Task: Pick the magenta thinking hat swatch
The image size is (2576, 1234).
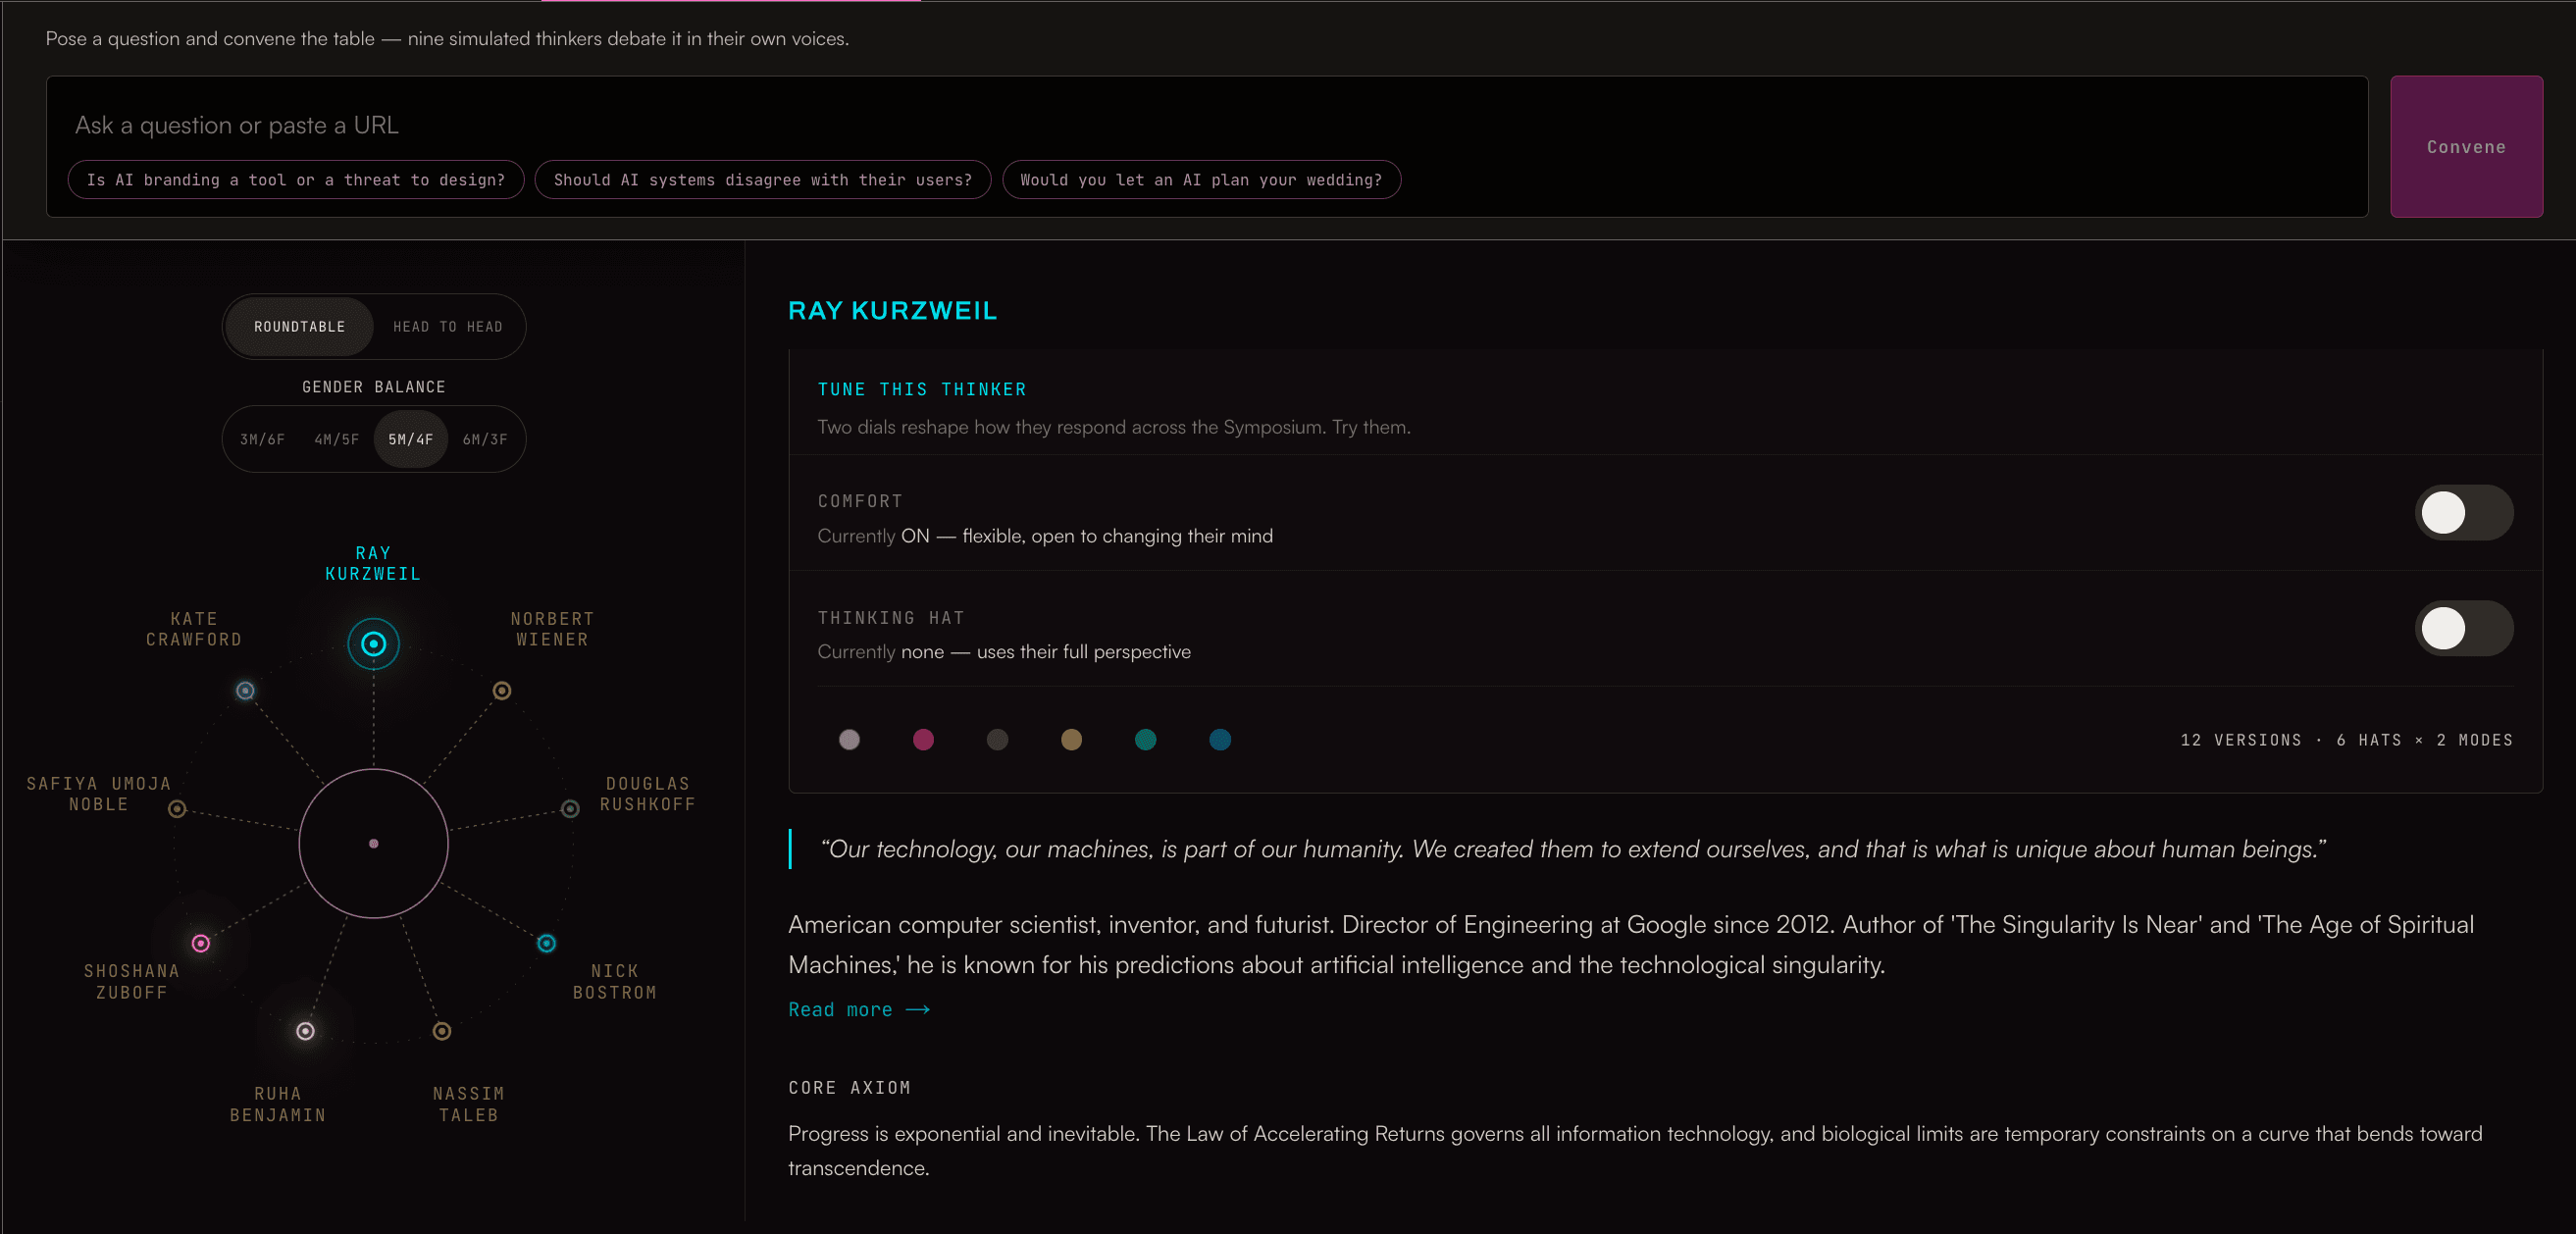Action: click(923, 739)
